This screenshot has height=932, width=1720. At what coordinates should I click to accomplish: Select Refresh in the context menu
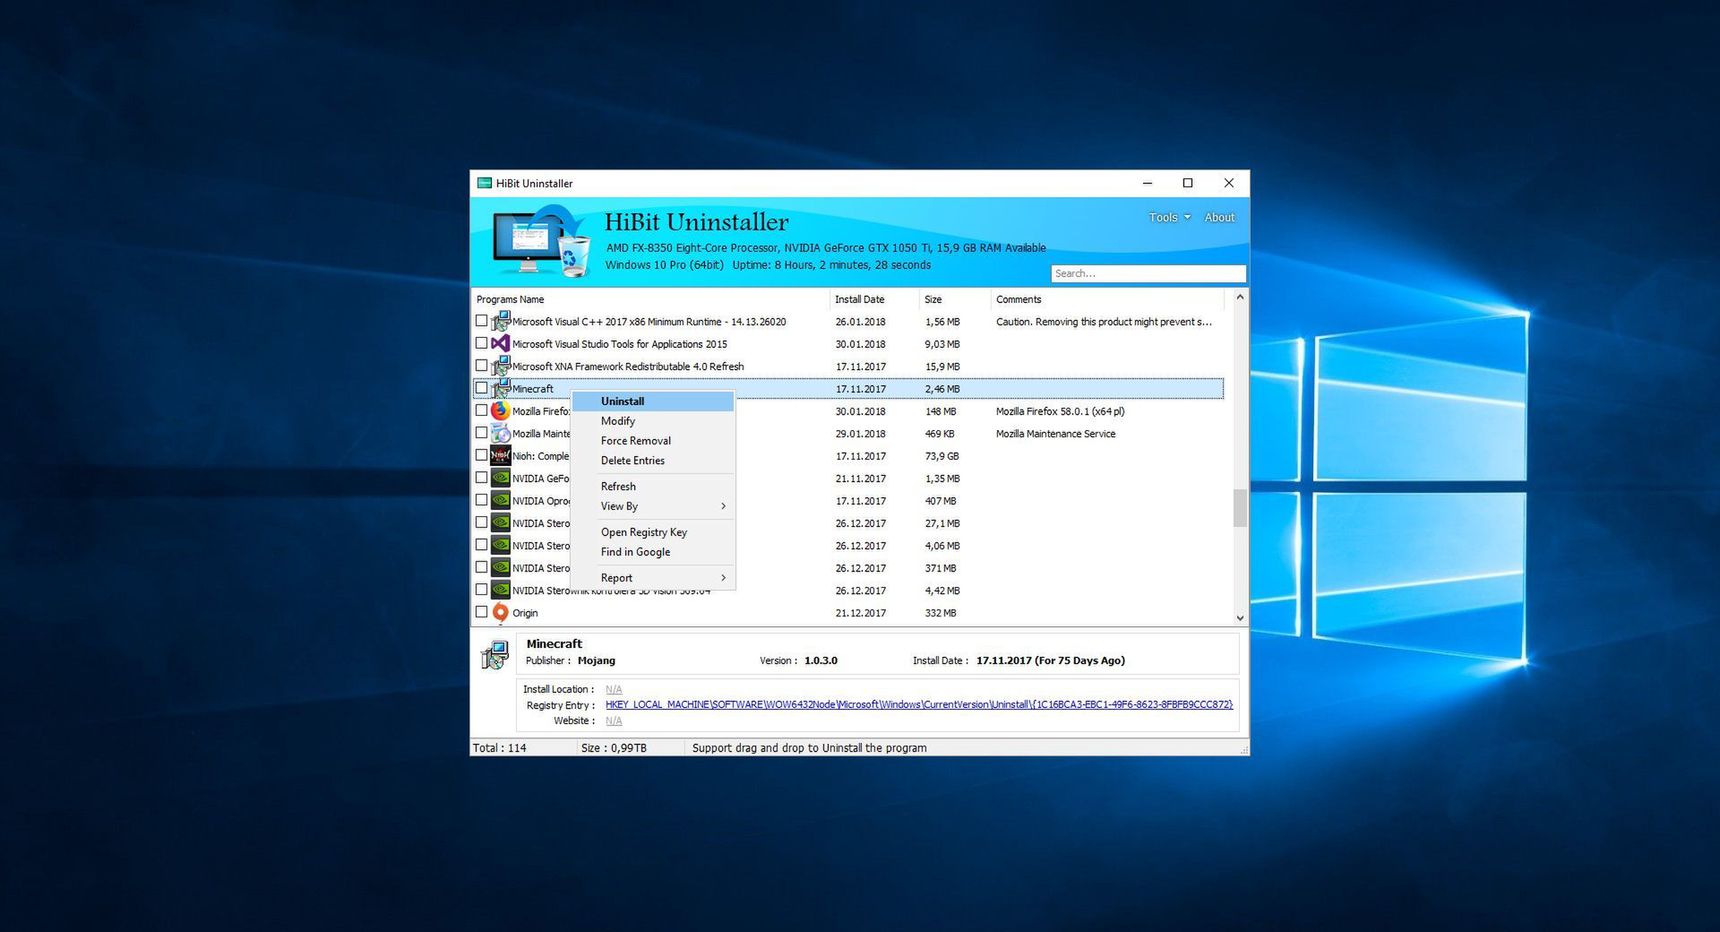pyautogui.click(x=653, y=487)
